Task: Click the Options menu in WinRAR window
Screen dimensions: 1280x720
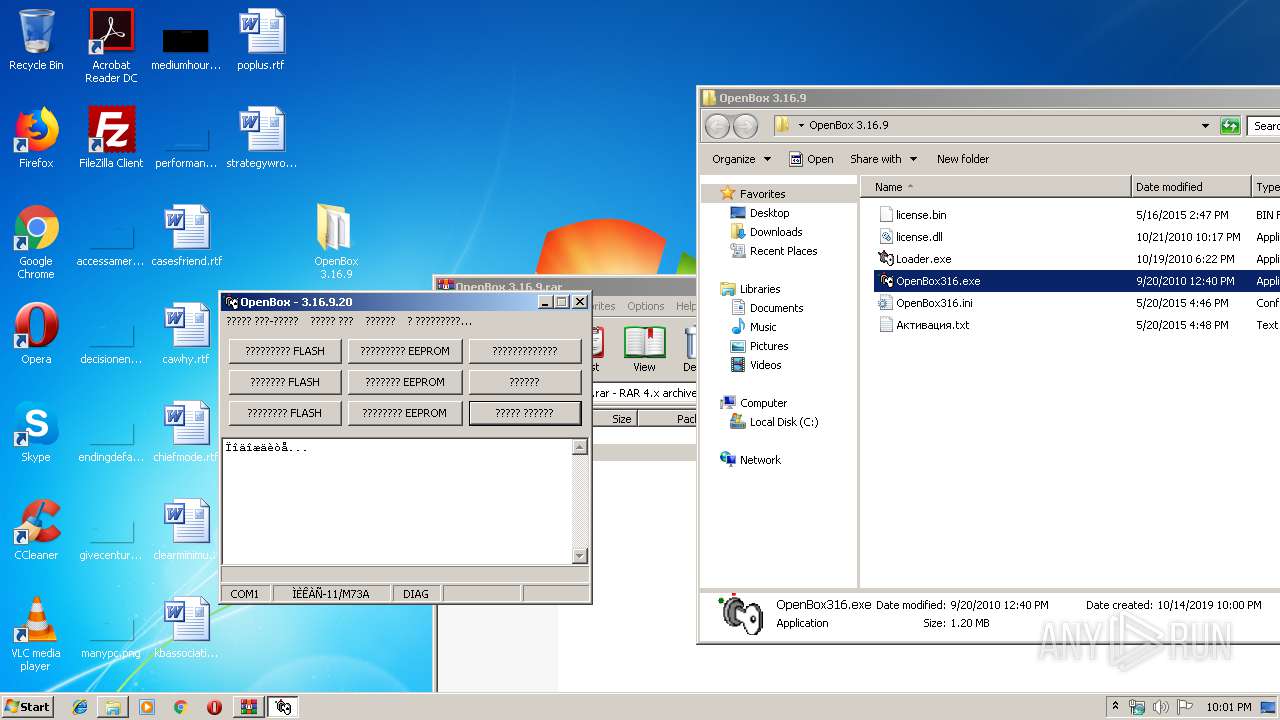Action: [x=645, y=306]
